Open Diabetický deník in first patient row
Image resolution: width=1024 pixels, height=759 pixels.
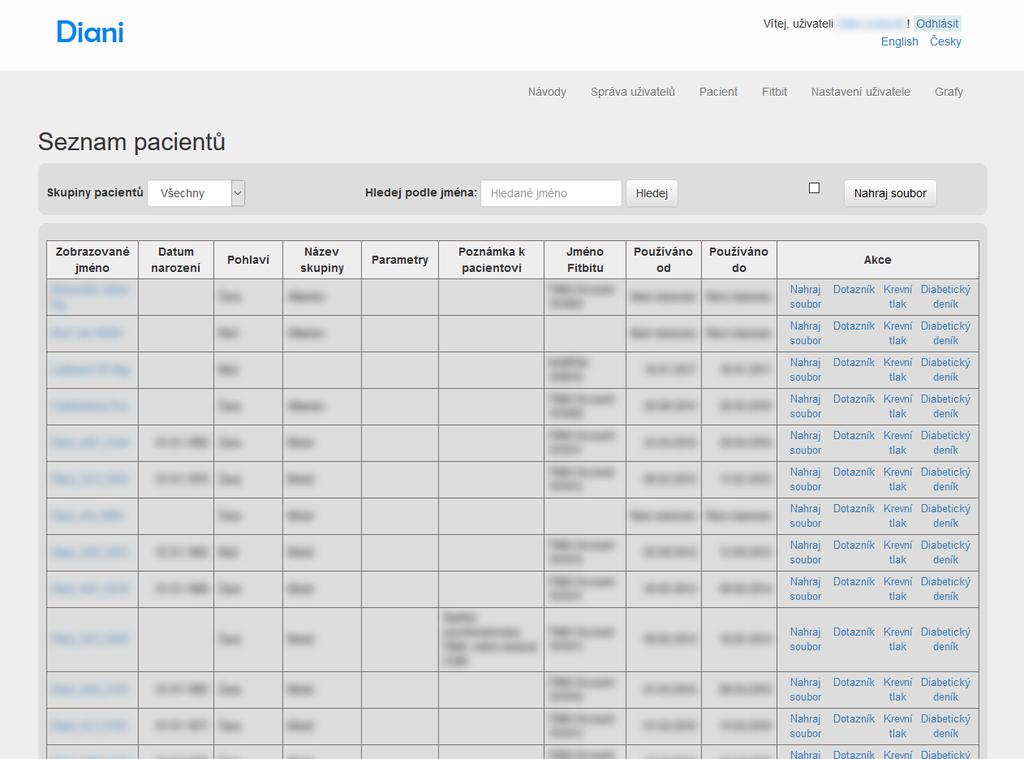click(x=945, y=297)
